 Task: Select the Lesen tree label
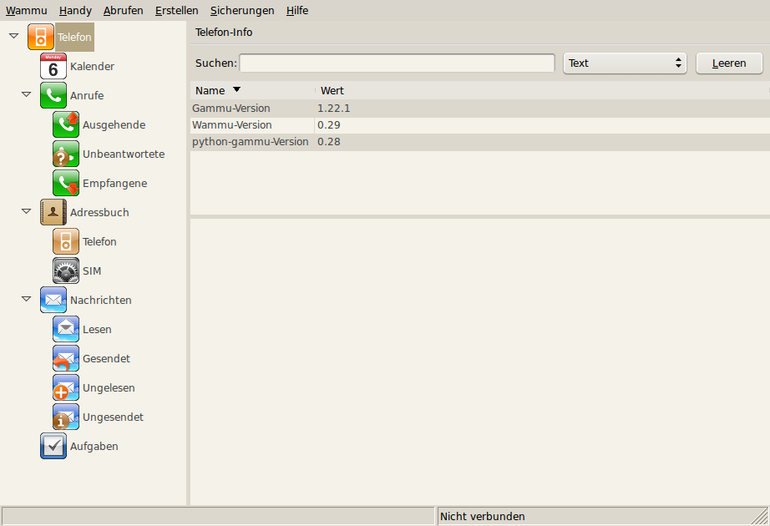[97, 329]
